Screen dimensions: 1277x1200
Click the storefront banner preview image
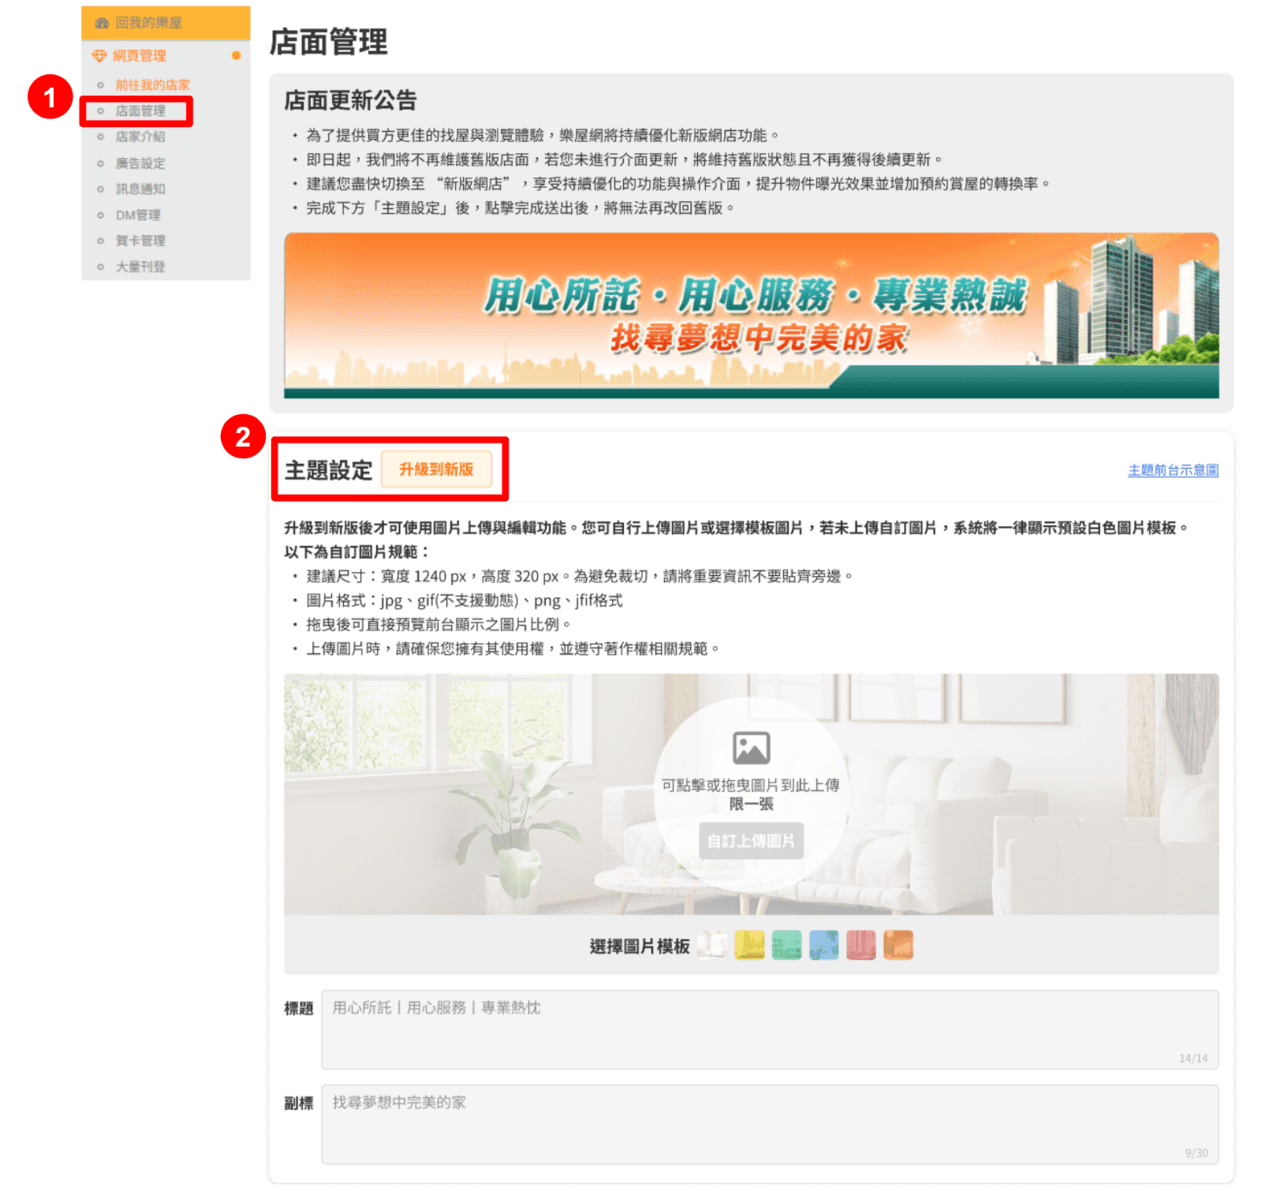click(x=751, y=316)
